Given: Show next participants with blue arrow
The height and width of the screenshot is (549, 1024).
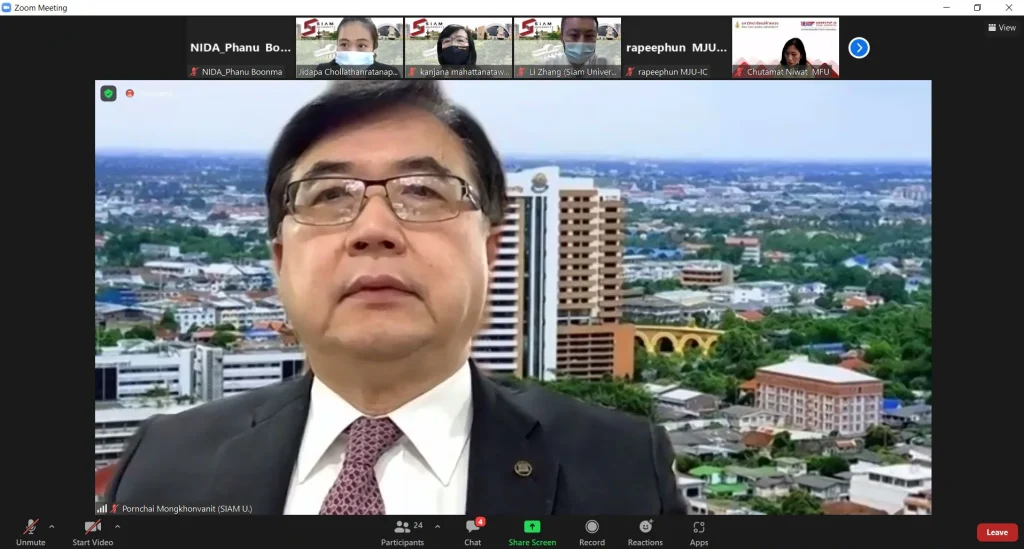Looking at the screenshot, I should (x=859, y=48).
